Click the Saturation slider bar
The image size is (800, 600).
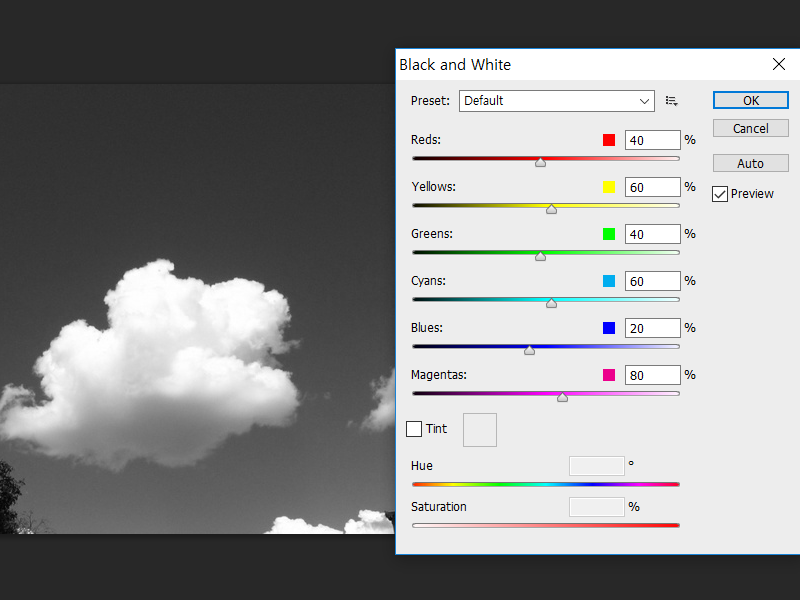pyautogui.click(x=545, y=526)
